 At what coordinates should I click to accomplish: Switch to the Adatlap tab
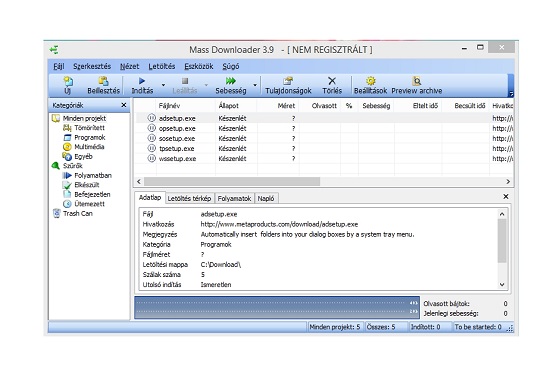(x=150, y=198)
